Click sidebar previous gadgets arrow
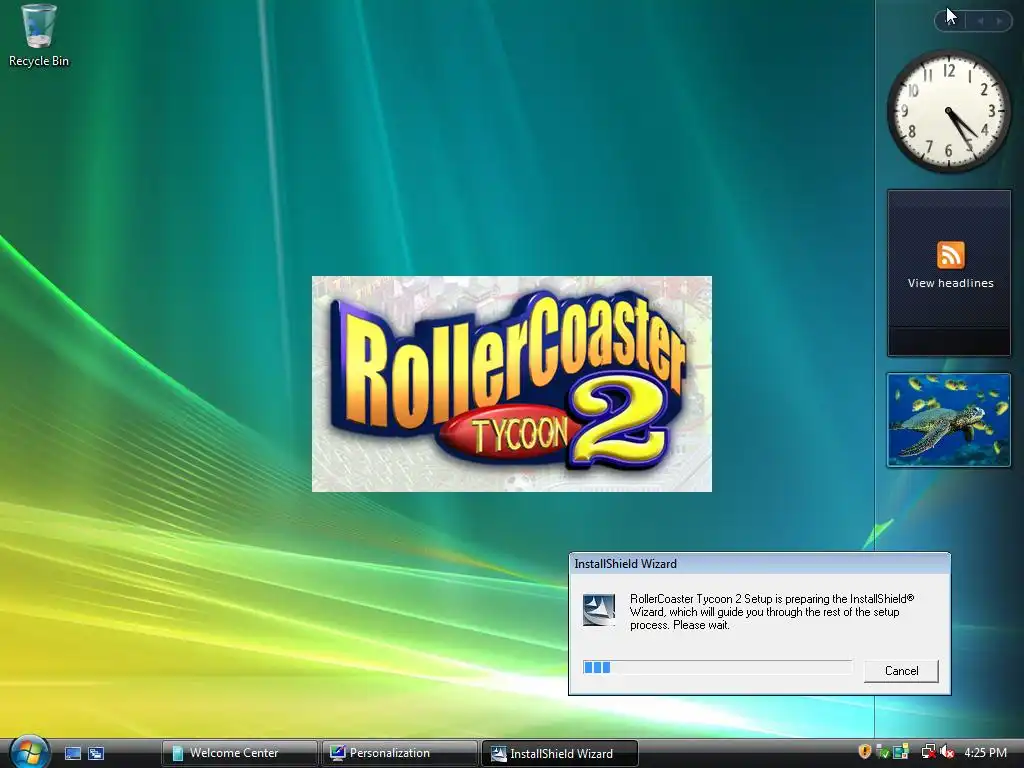 point(981,21)
